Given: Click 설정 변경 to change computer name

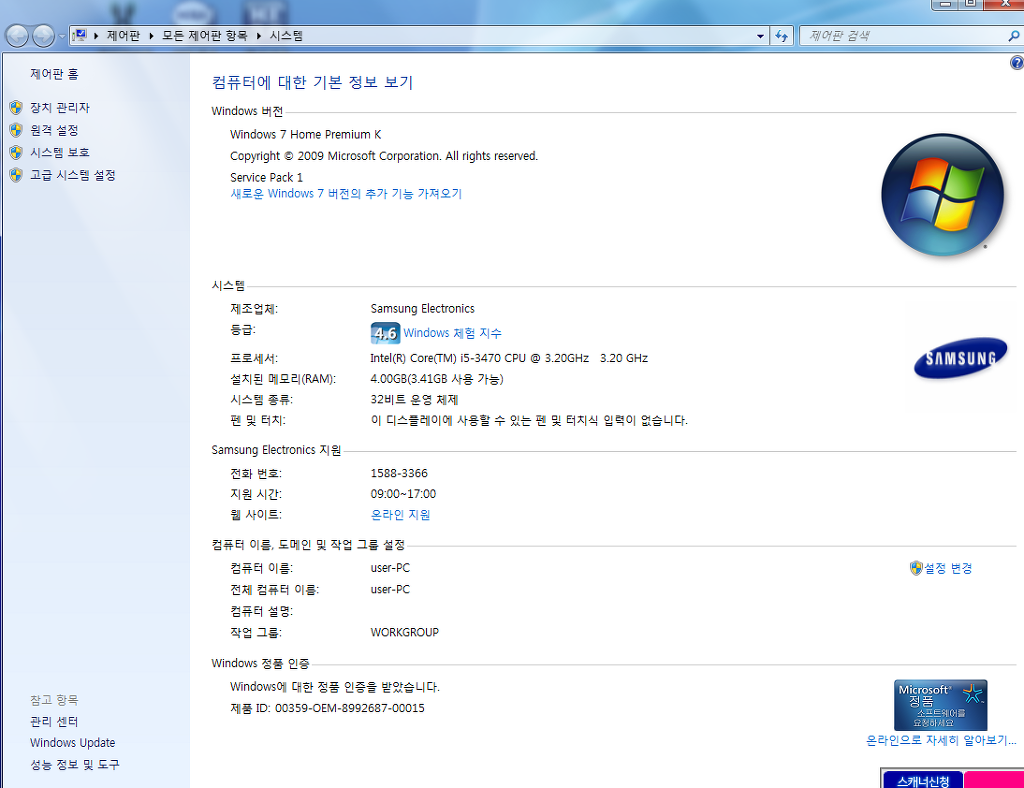Looking at the screenshot, I should point(948,569).
